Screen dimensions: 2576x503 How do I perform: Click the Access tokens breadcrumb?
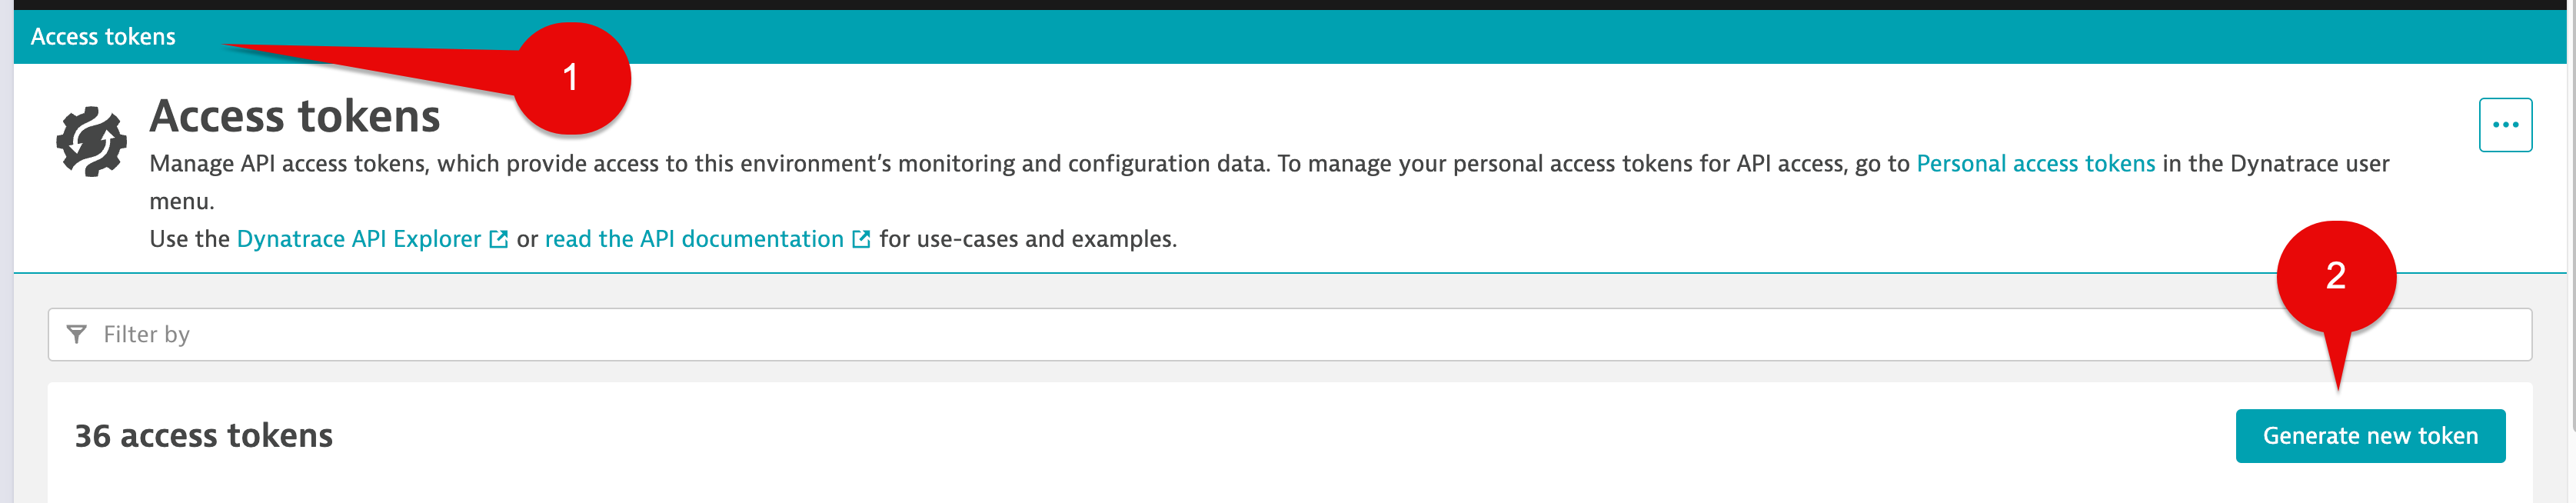point(103,37)
